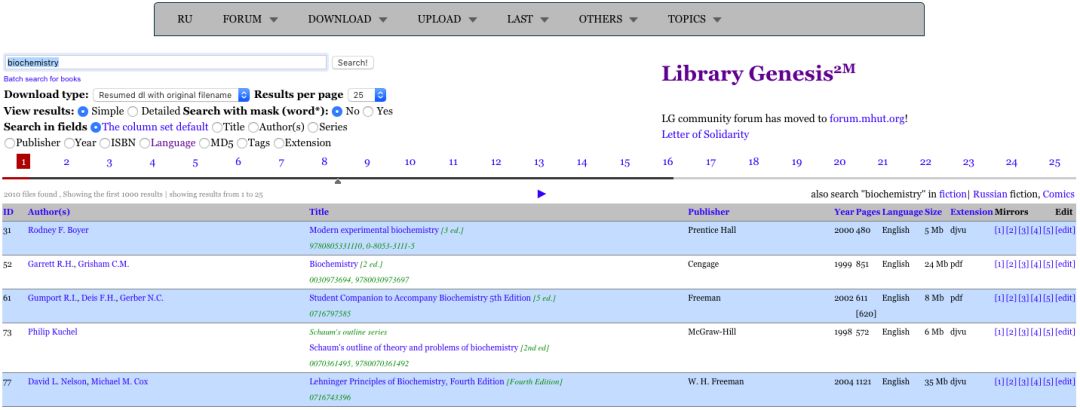Select the Title search field radio
Viewport: 1080px width, 410px height.
(217, 127)
